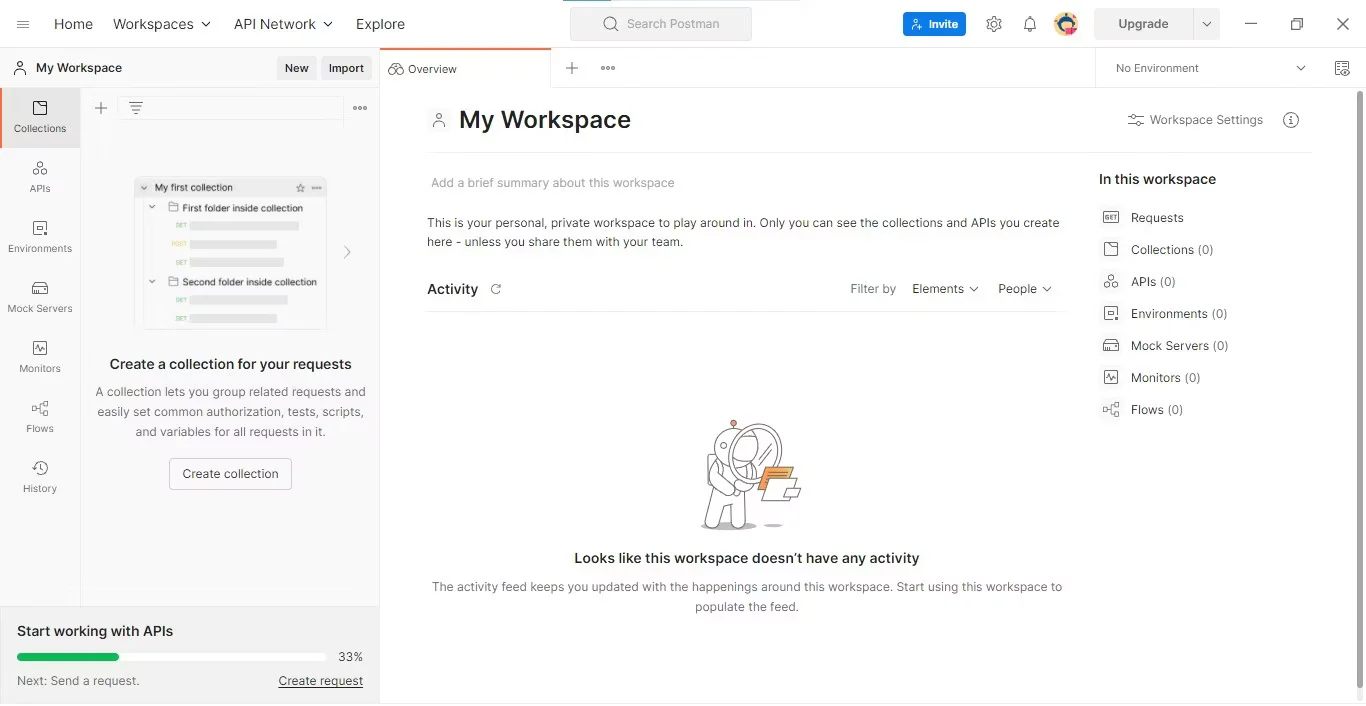Click the plus icon to add collection
The width and height of the screenshot is (1366, 706).
[101, 108]
